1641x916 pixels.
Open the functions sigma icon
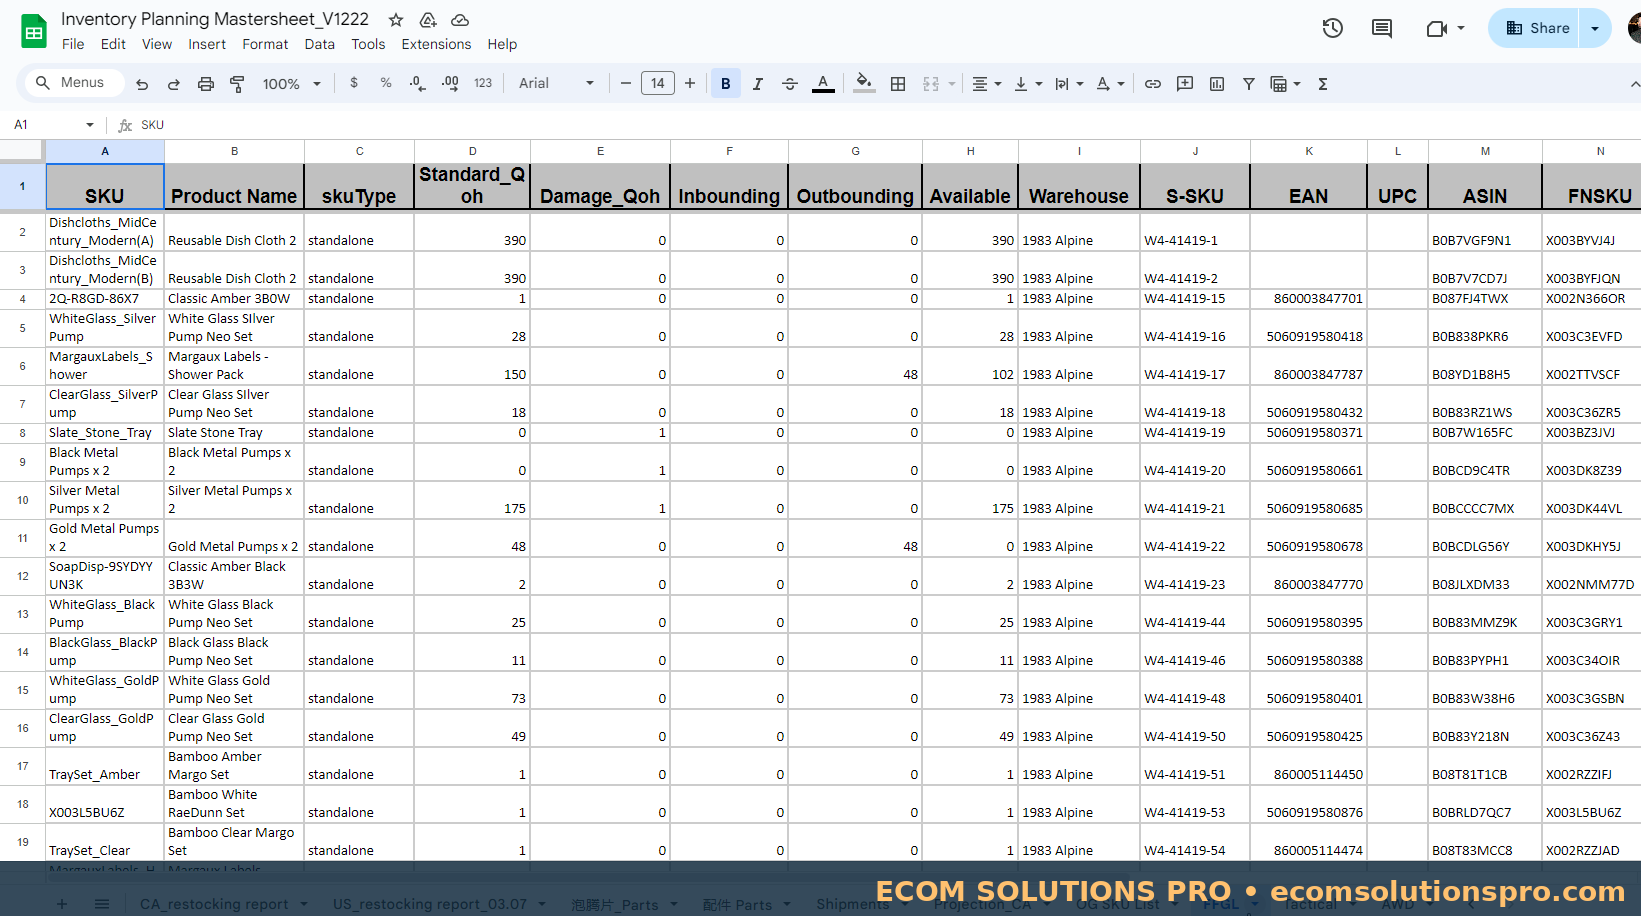(x=1323, y=84)
